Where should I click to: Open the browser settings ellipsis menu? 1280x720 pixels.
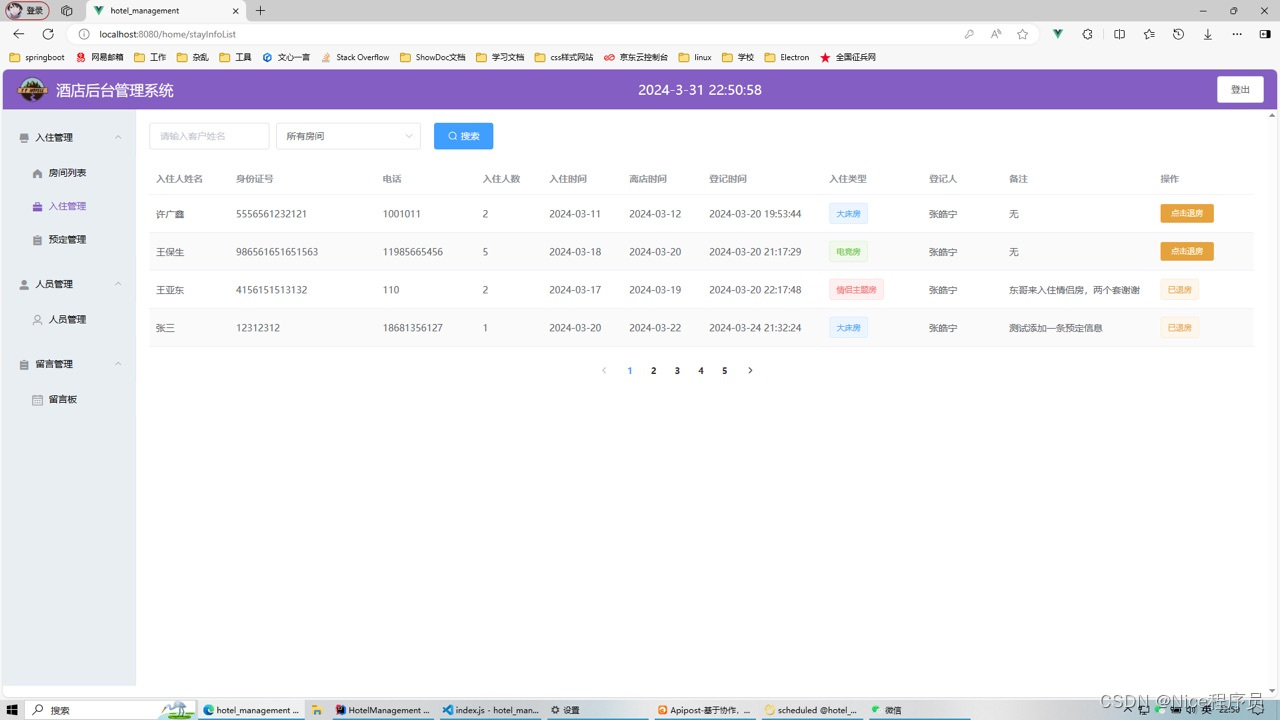[1237, 34]
